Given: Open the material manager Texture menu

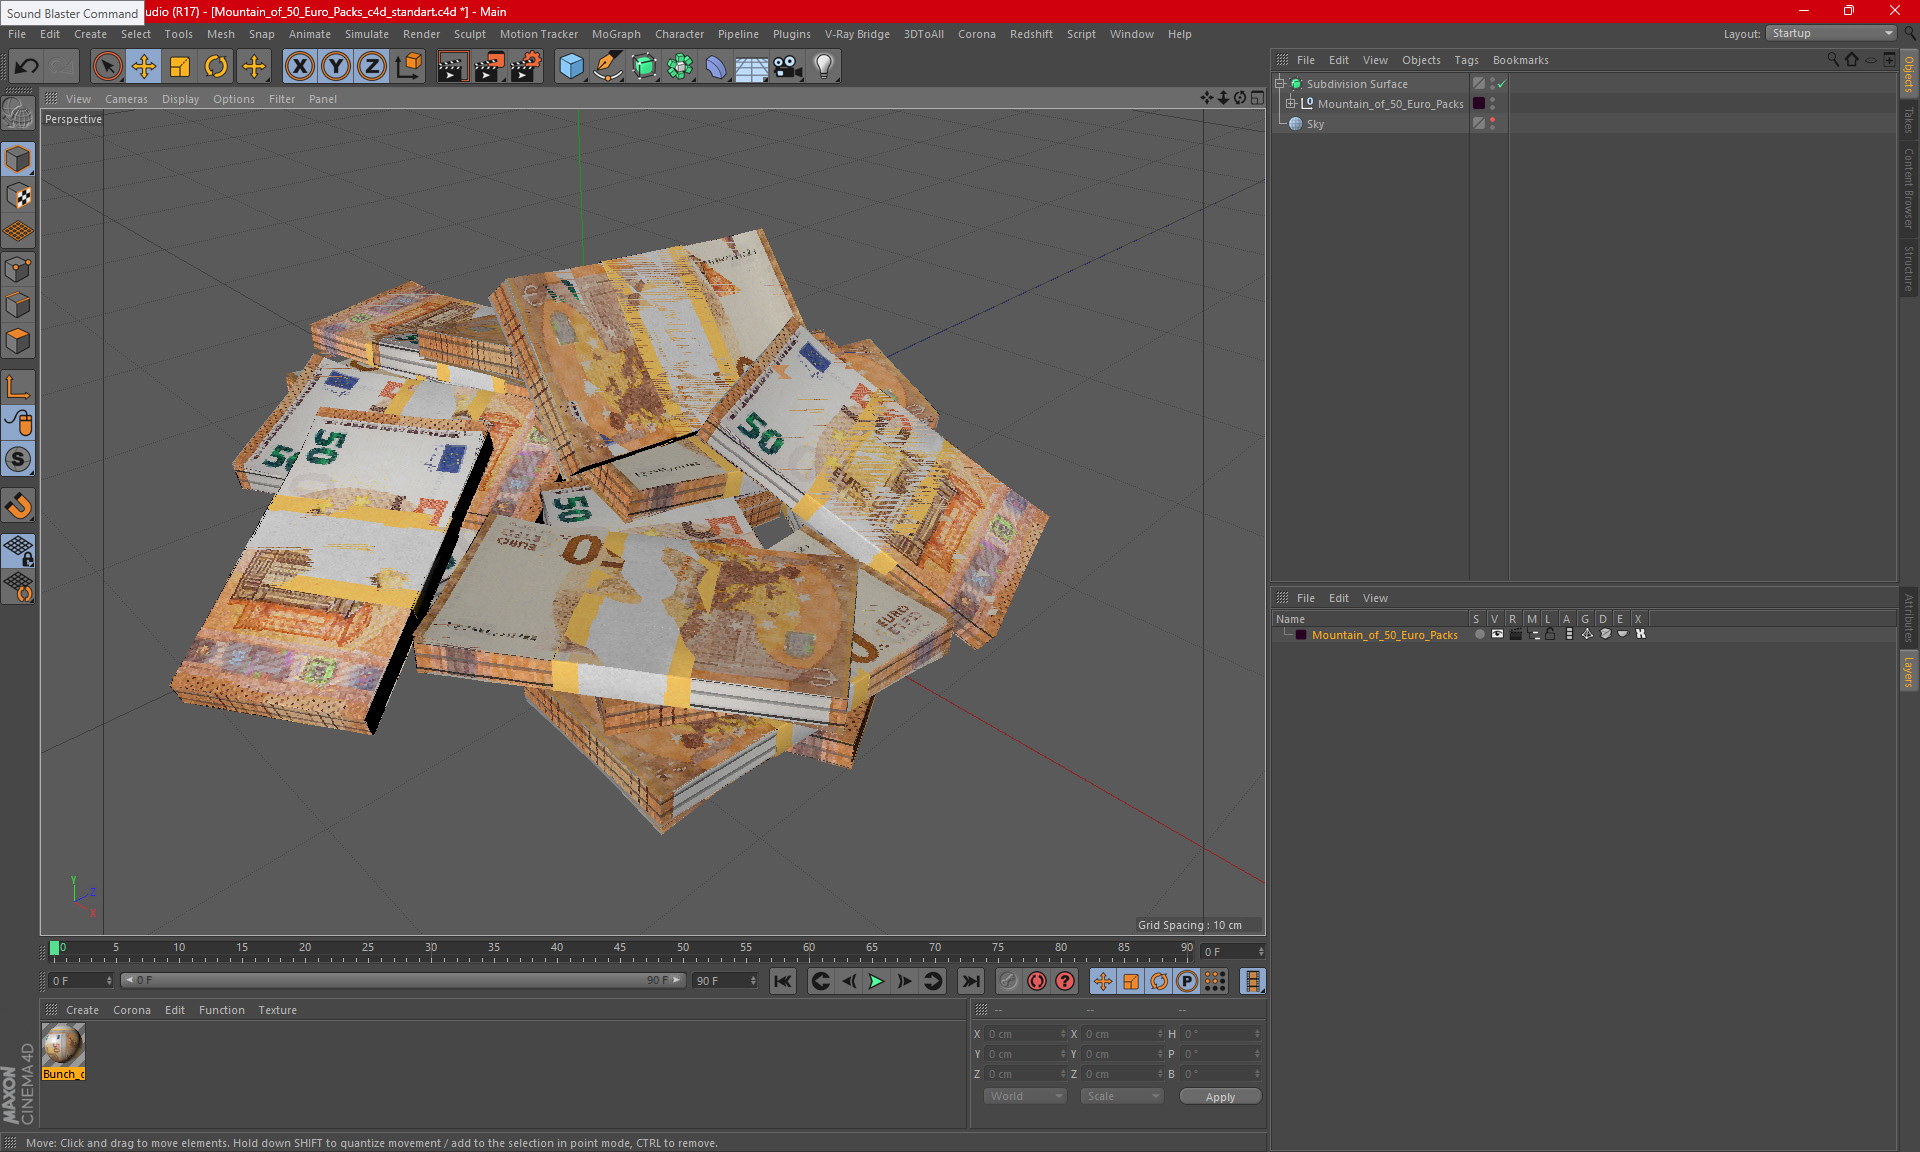Looking at the screenshot, I should 277,1010.
